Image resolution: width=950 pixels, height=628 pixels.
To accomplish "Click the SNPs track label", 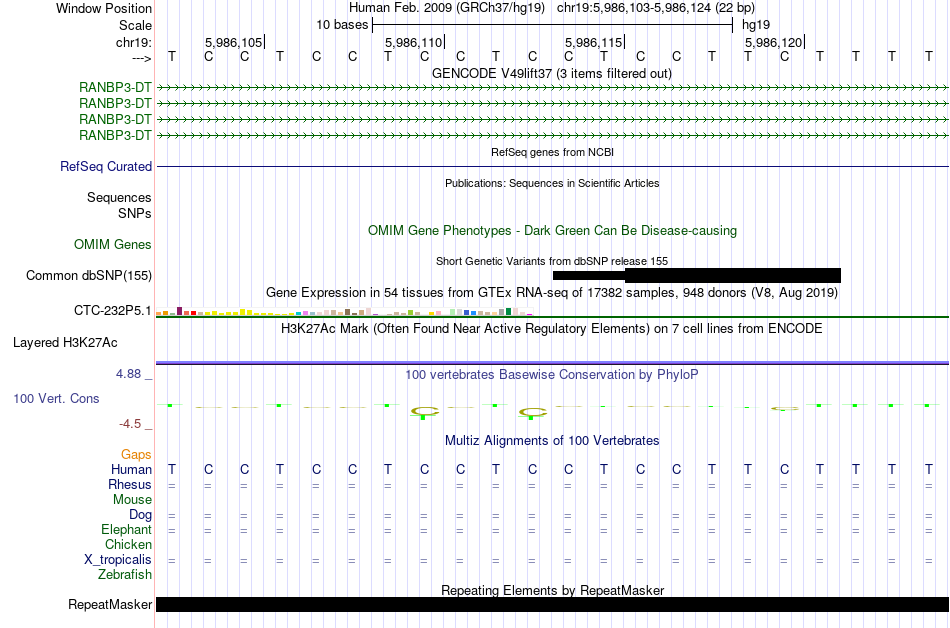I will click(135, 213).
